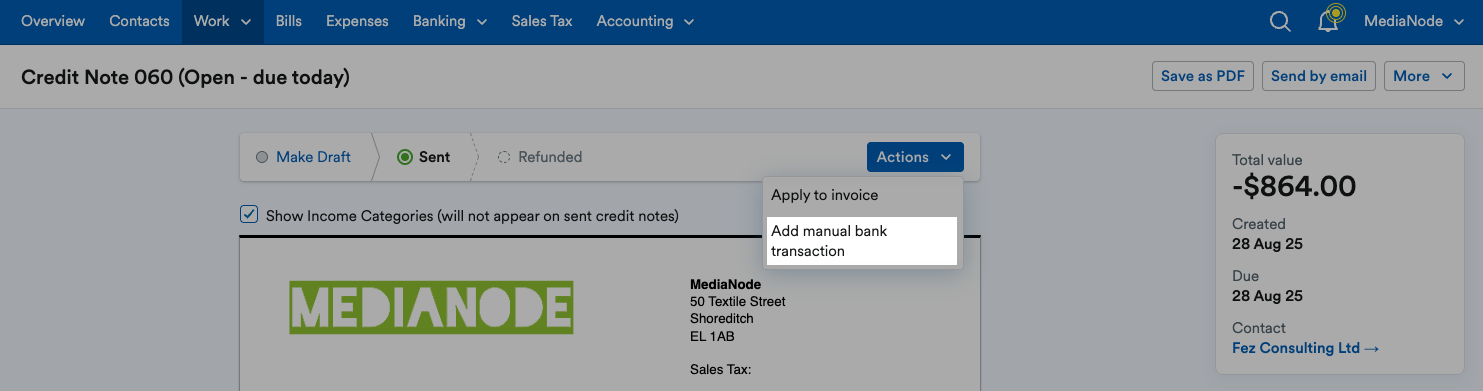This screenshot has width=1483, height=391.
Task: Click the MEDIANODE logo image
Action: point(431,307)
